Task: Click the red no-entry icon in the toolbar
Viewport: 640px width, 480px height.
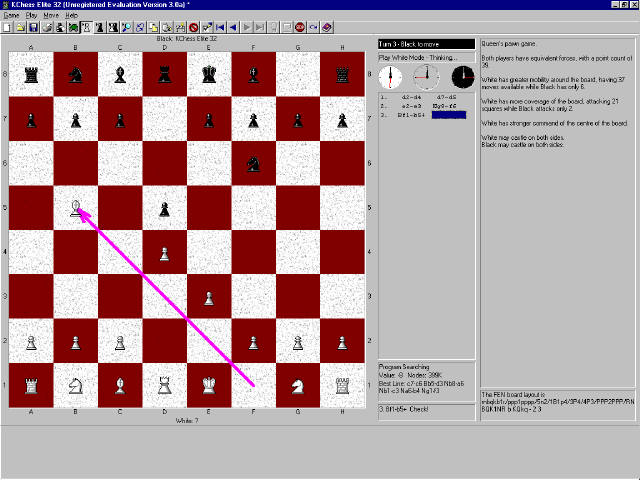Action: click(x=193, y=27)
